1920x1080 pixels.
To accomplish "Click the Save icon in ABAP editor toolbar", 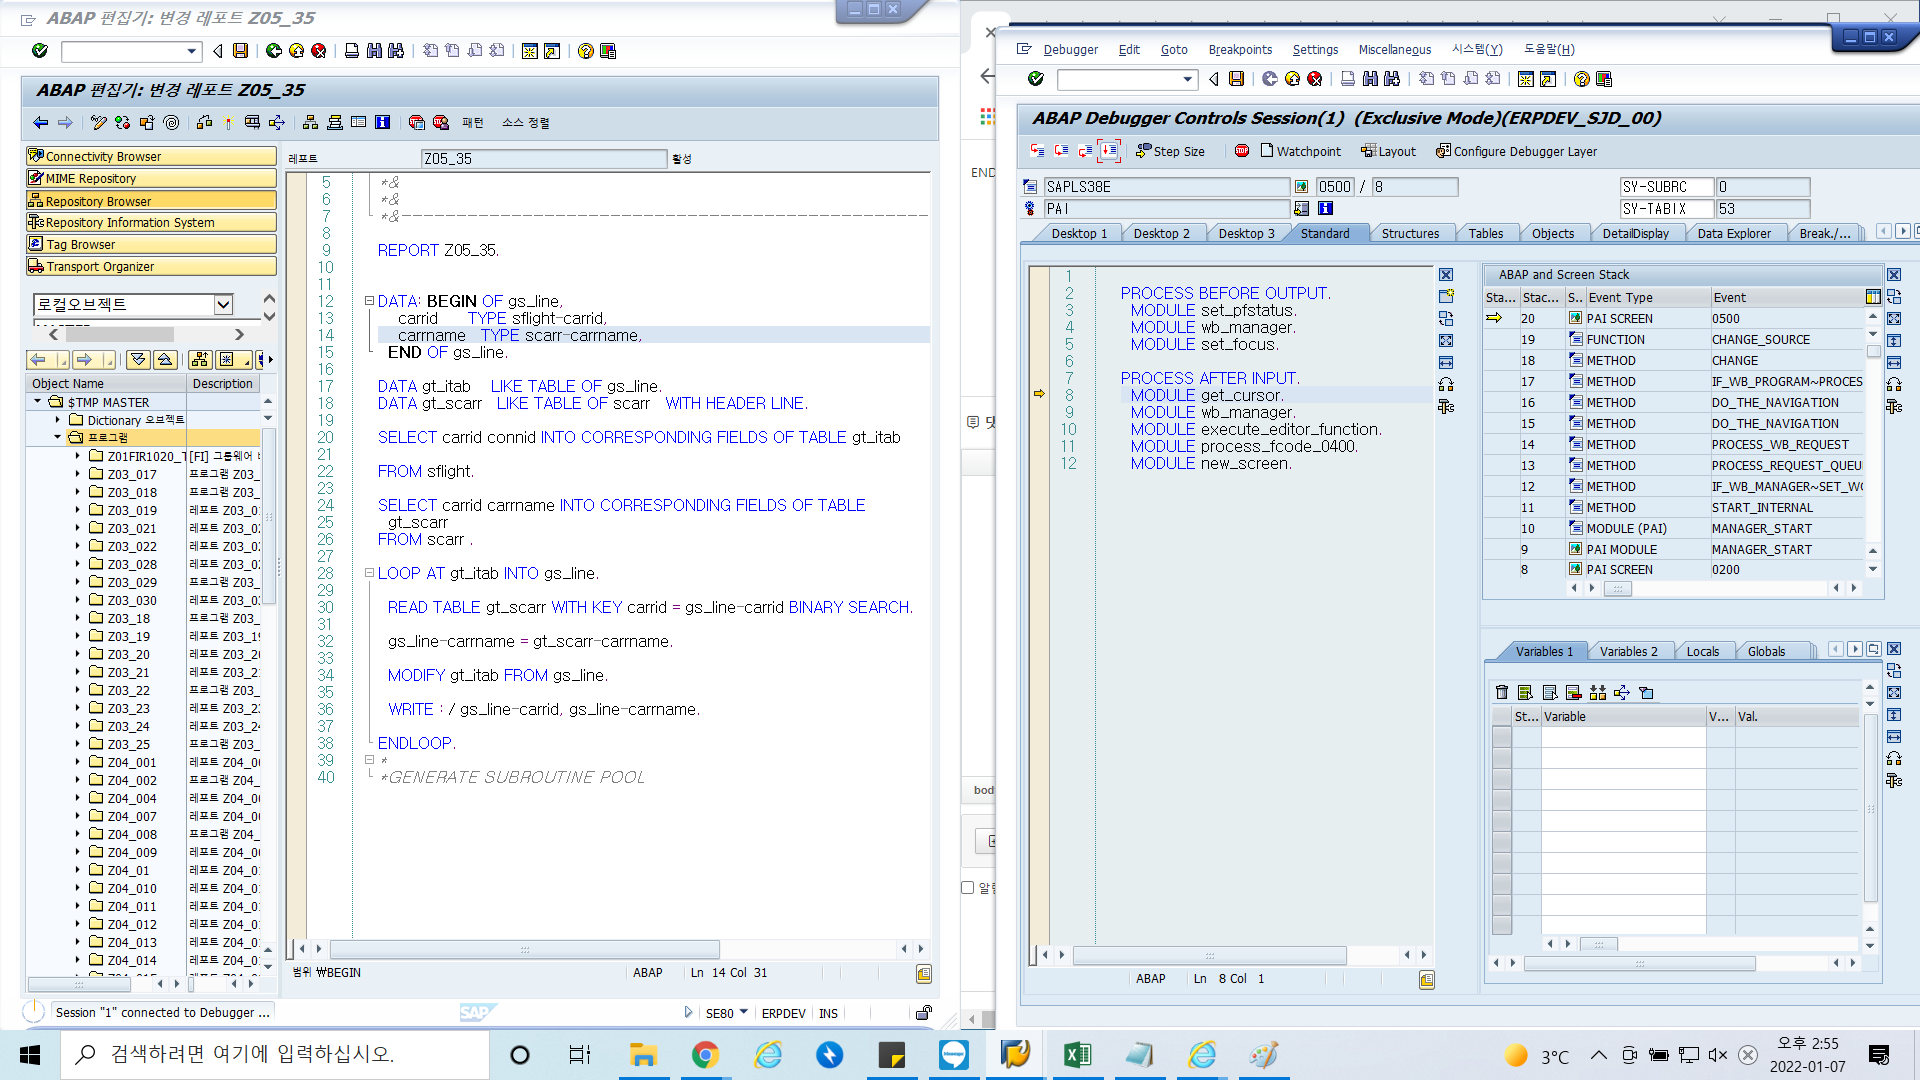I will [x=240, y=51].
